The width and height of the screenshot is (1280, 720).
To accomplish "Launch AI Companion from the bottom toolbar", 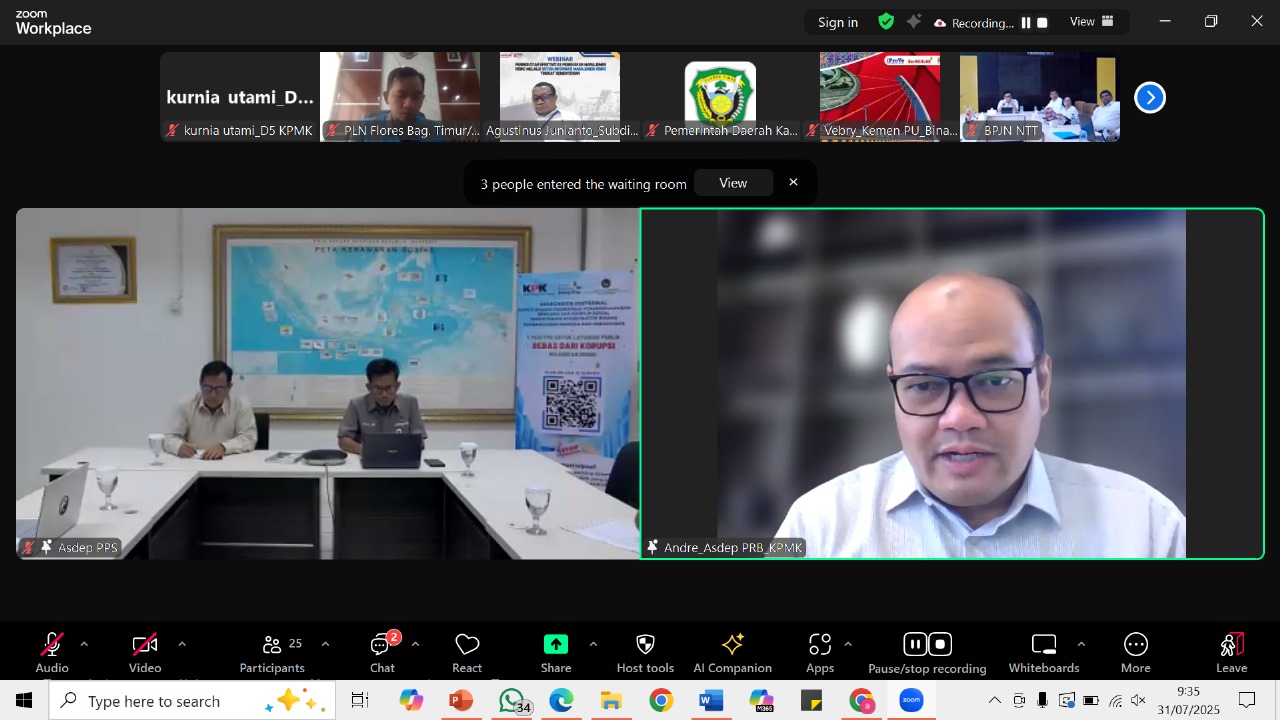I will tap(732, 652).
